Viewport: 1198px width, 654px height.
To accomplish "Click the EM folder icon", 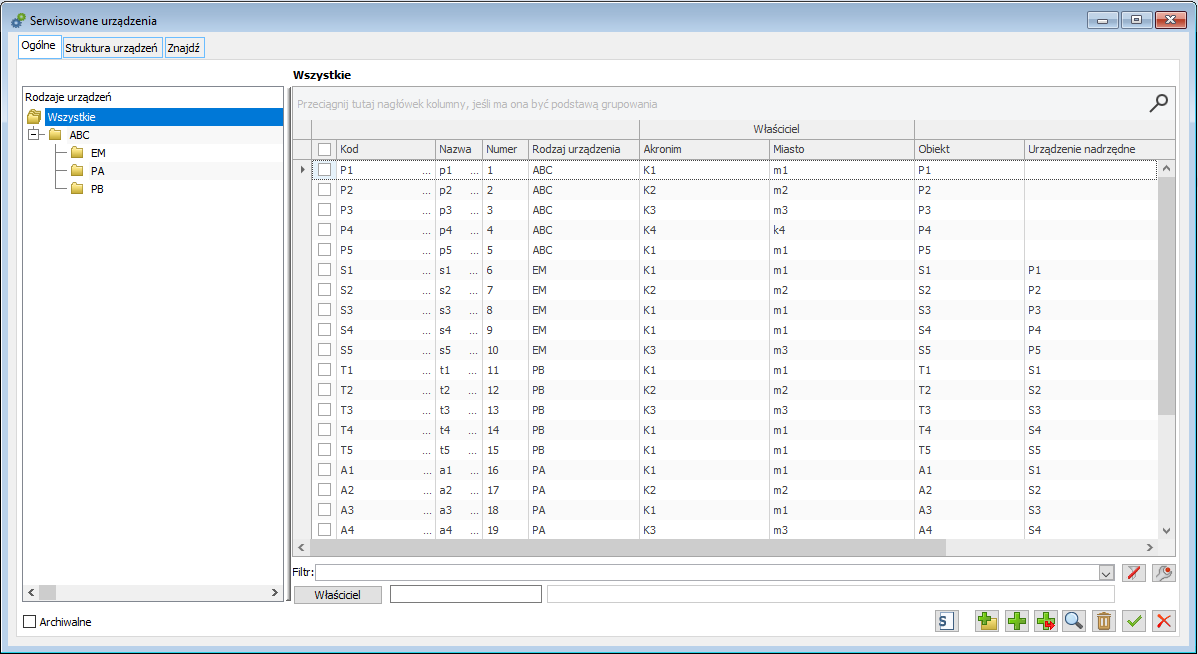I will [x=77, y=153].
